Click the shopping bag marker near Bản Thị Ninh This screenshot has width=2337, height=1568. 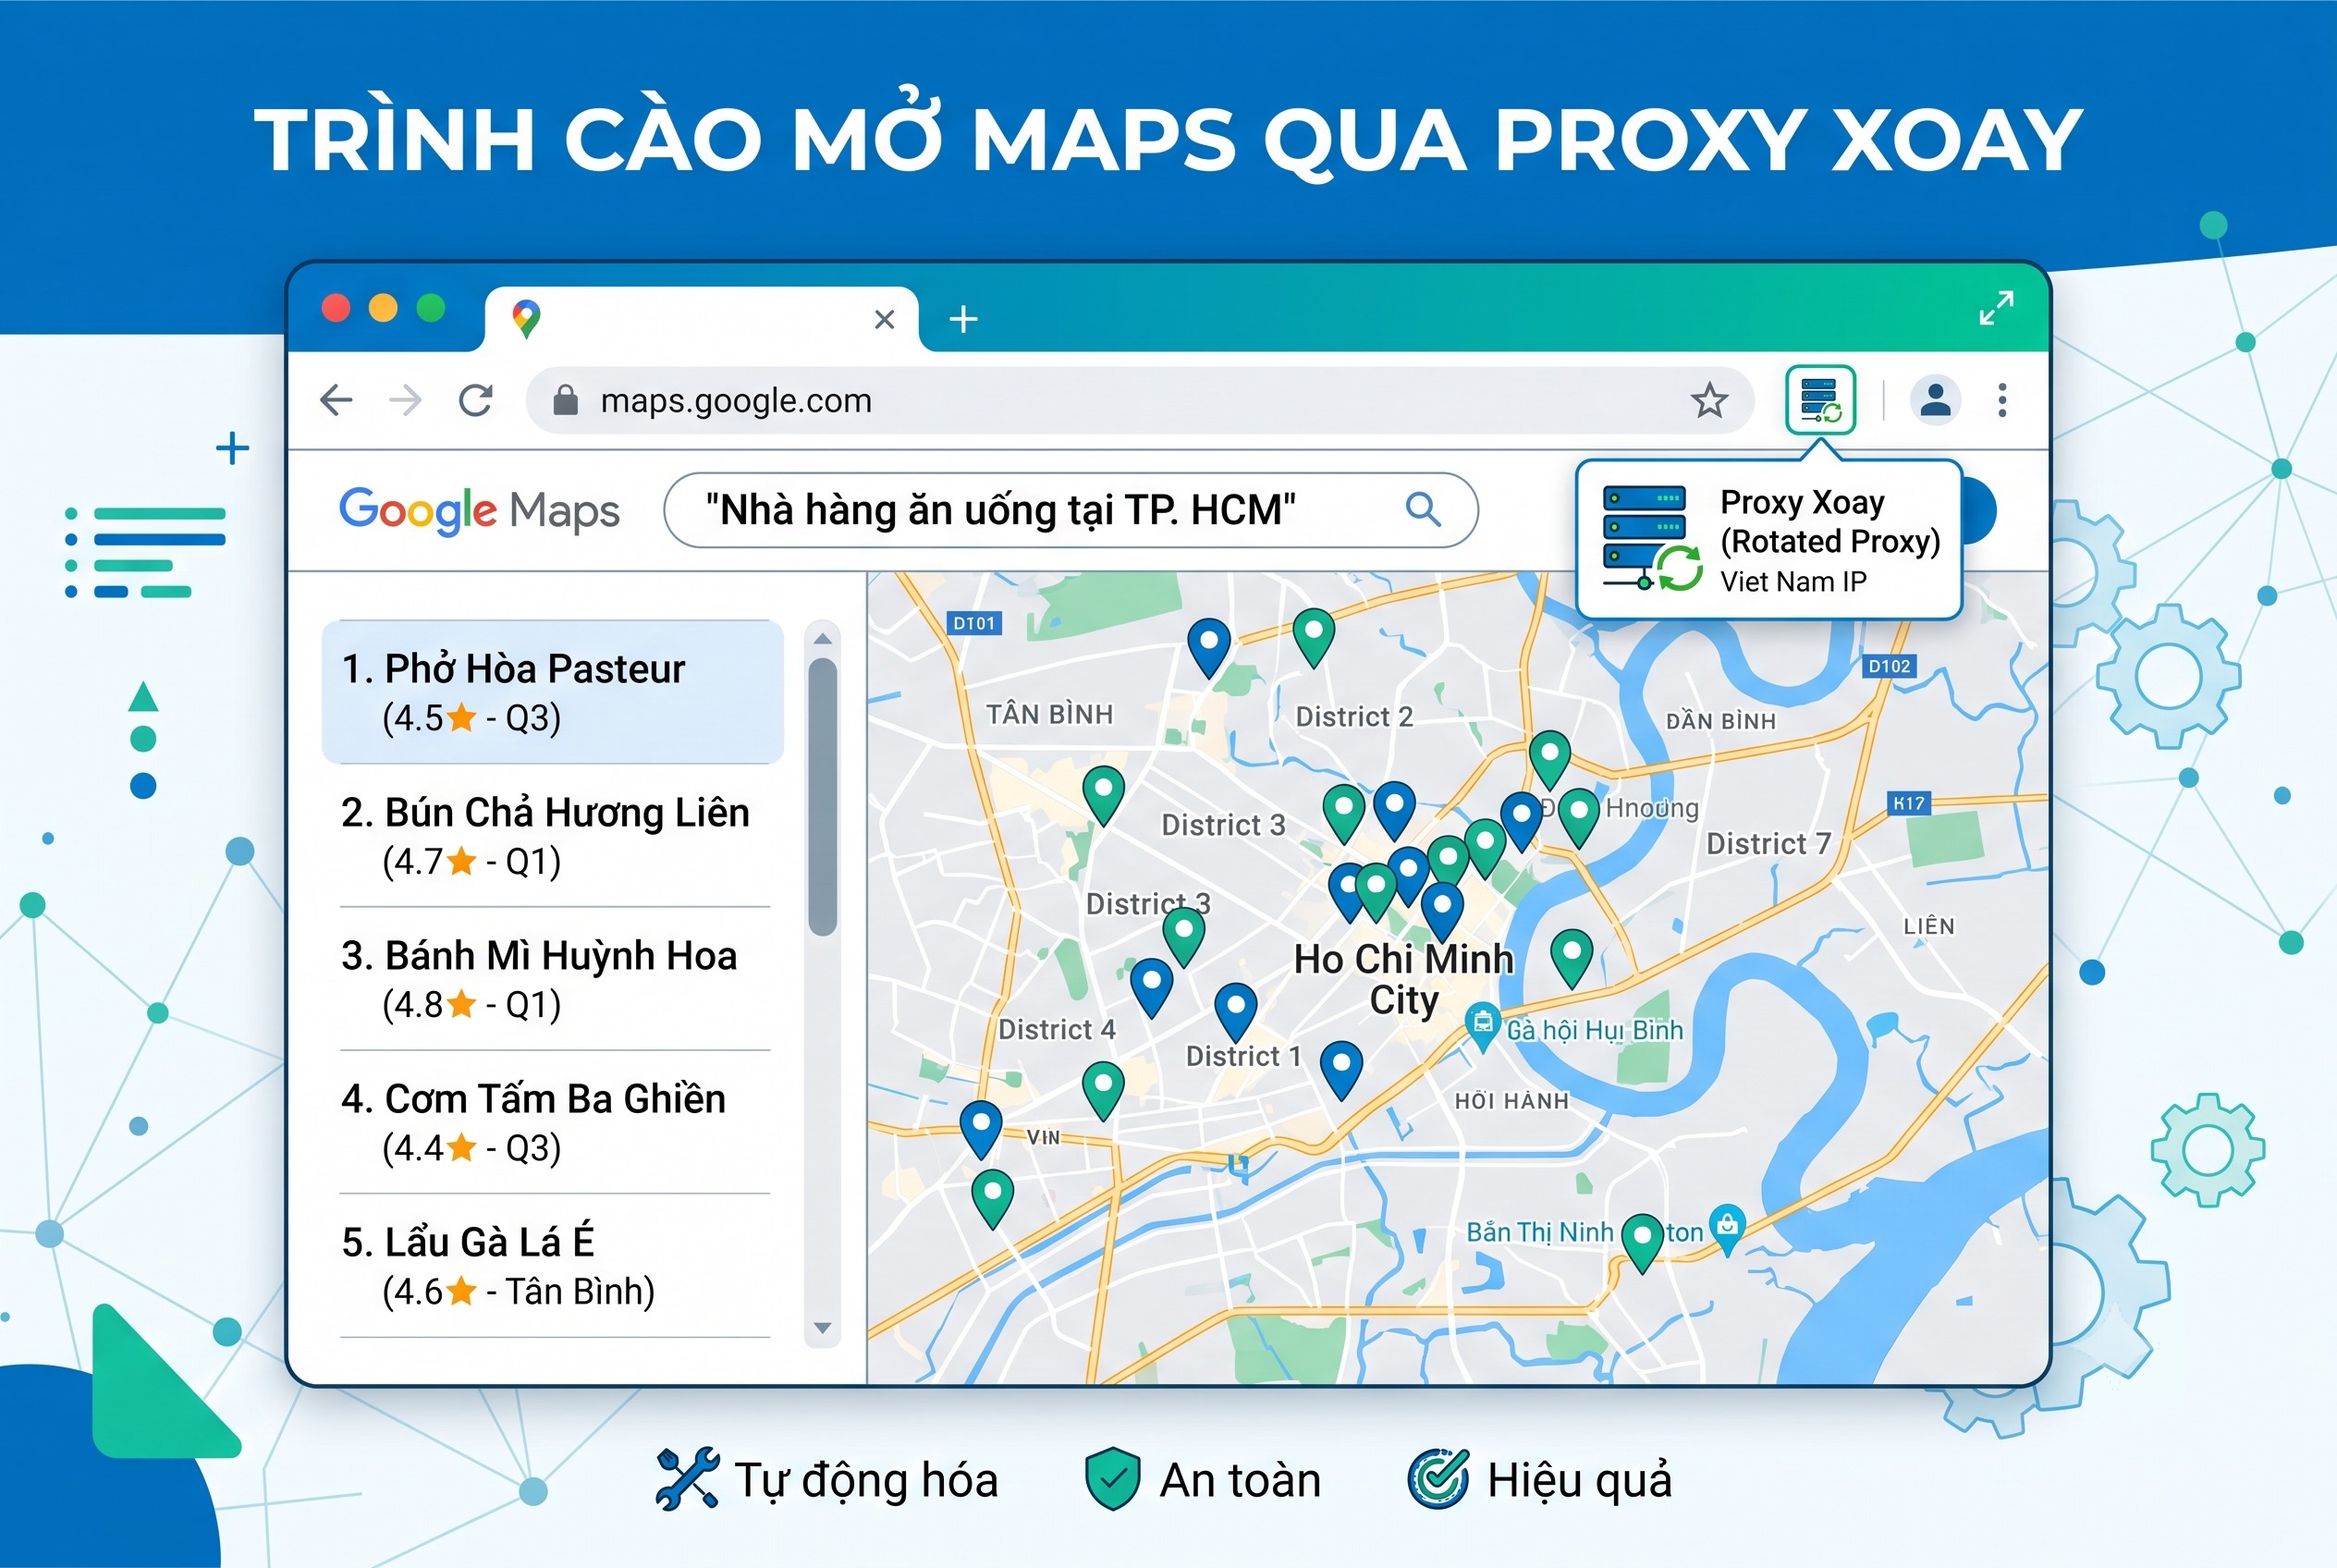(1727, 1228)
